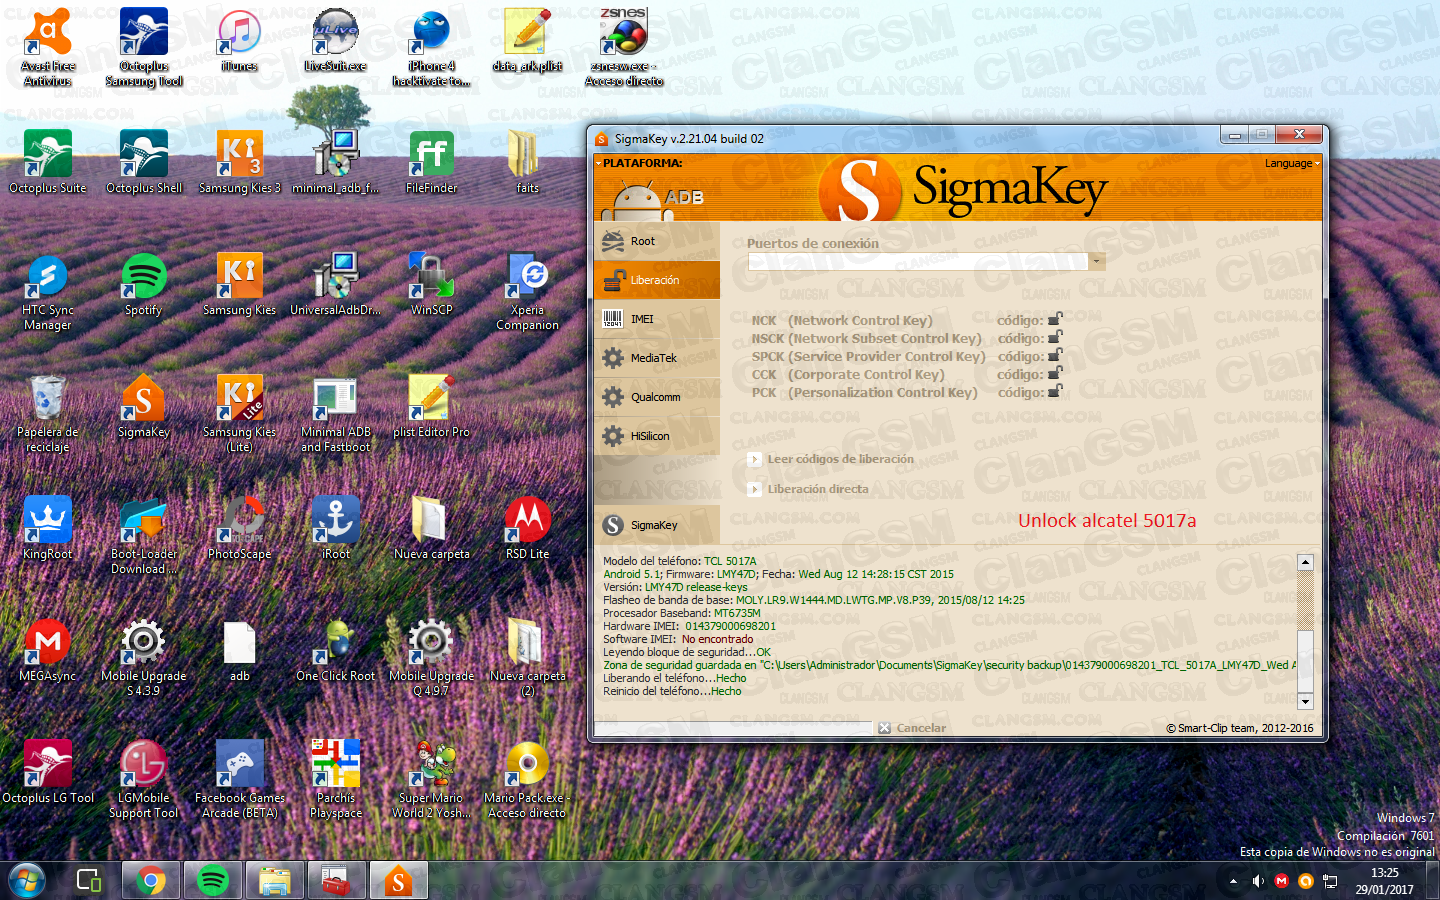Select RSD Lite desktop icon

point(528,528)
